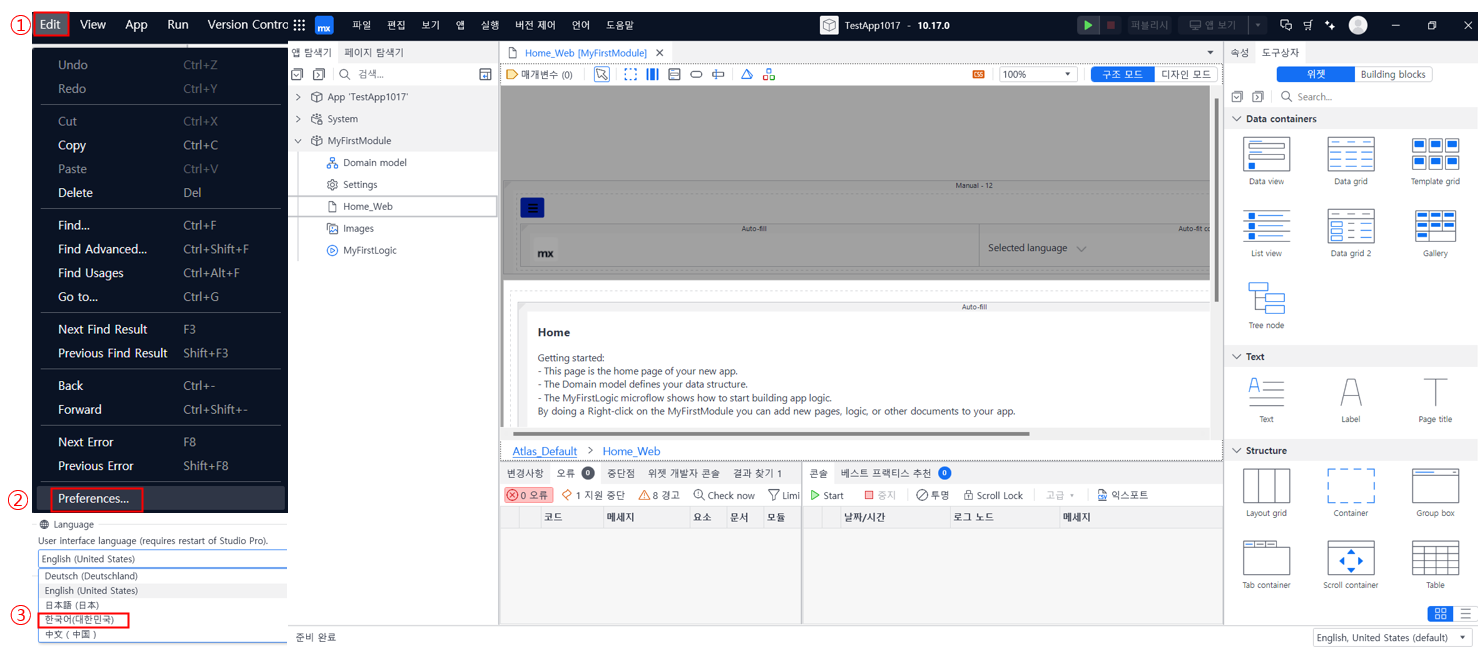
Task: Pick the Template grid widget
Action: (x=1435, y=161)
